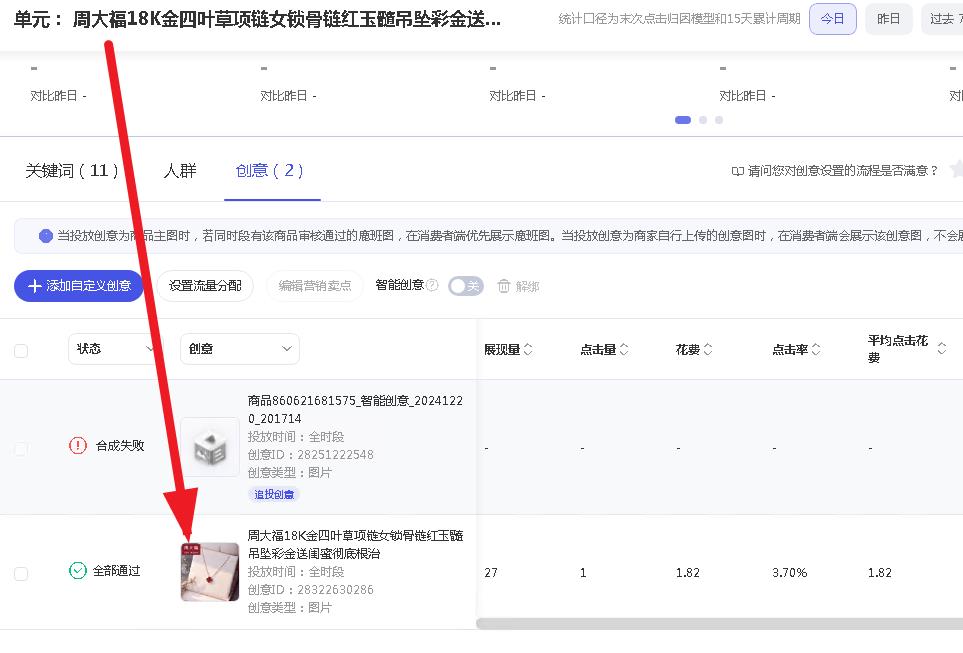
Task: Toggle the 智能创意 switch
Action: click(x=466, y=286)
